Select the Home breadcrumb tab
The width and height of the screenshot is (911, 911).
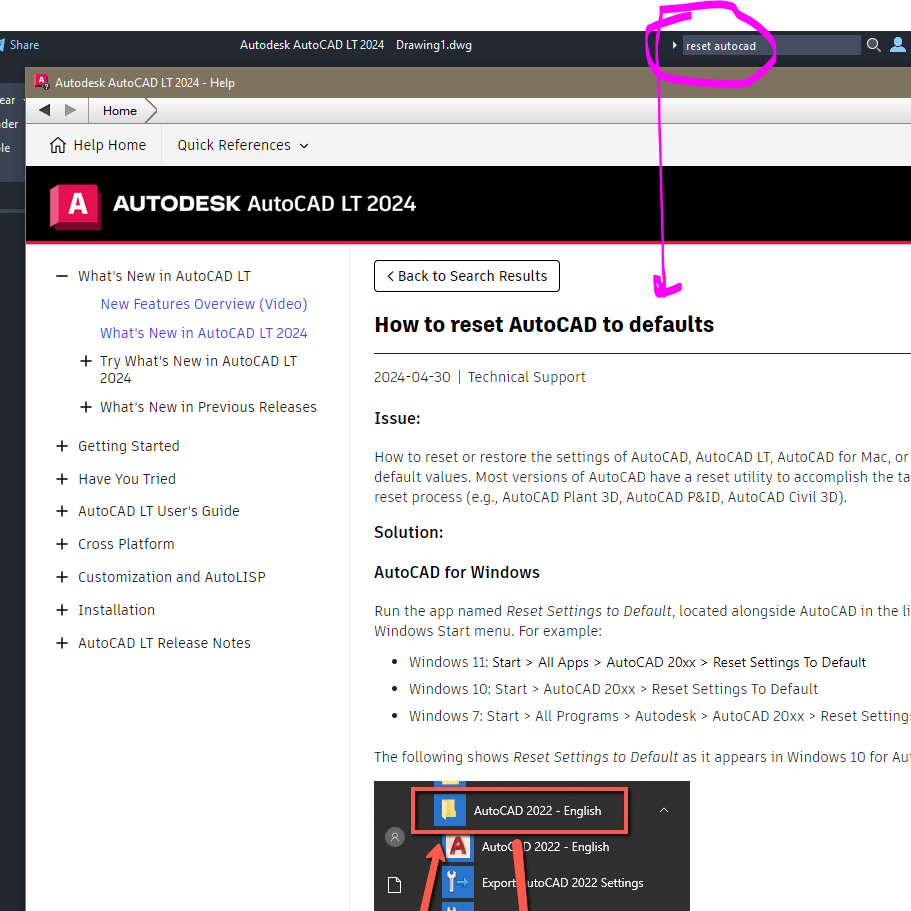tap(119, 110)
